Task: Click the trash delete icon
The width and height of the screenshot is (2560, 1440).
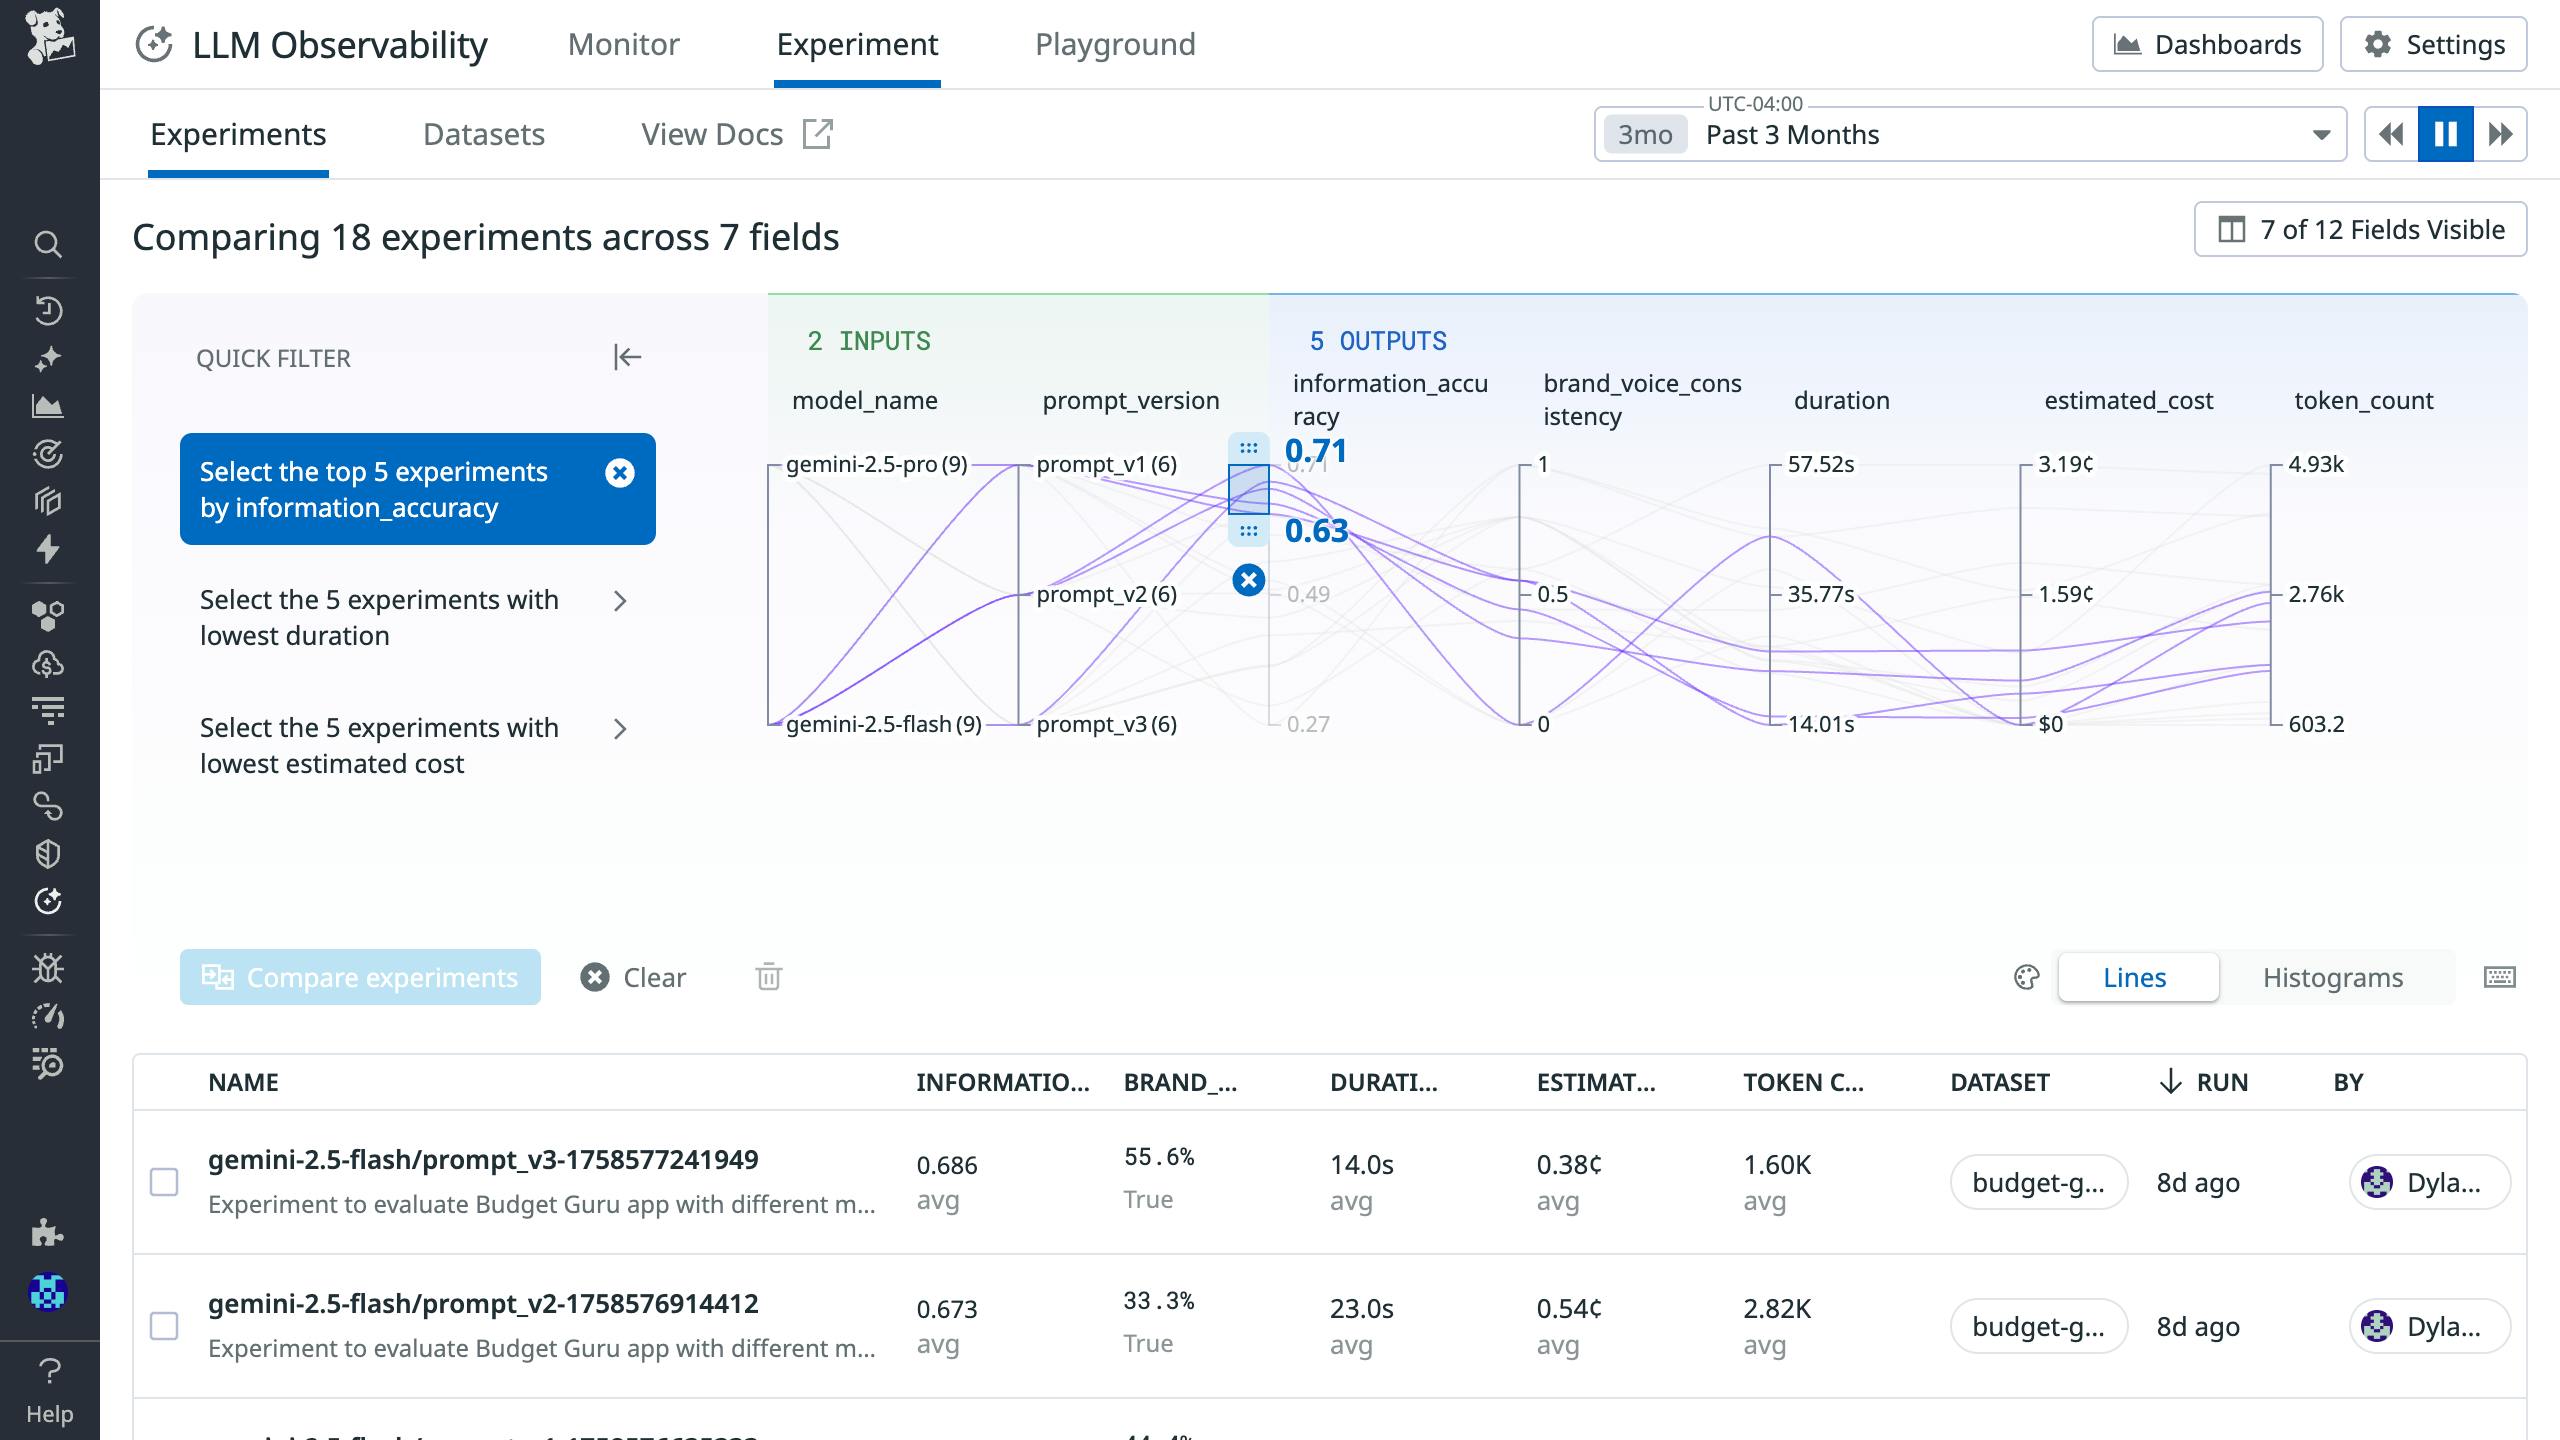Action: click(x=768, y=977)
